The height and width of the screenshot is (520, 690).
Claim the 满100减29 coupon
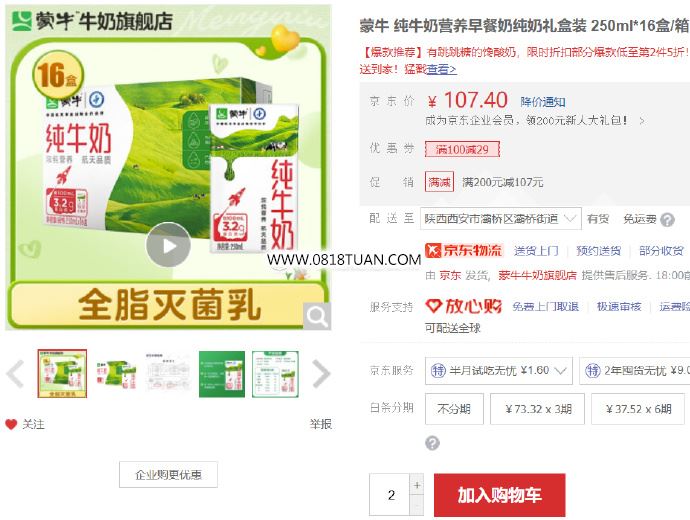[x=462, y=149]
